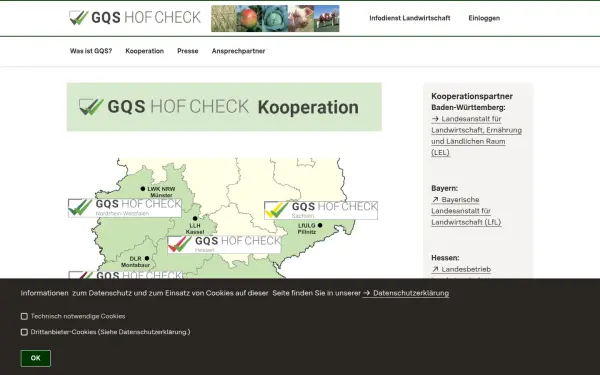
Task: Click the GQS Hof Check Kooperation banner
Action: pos(224,107)
